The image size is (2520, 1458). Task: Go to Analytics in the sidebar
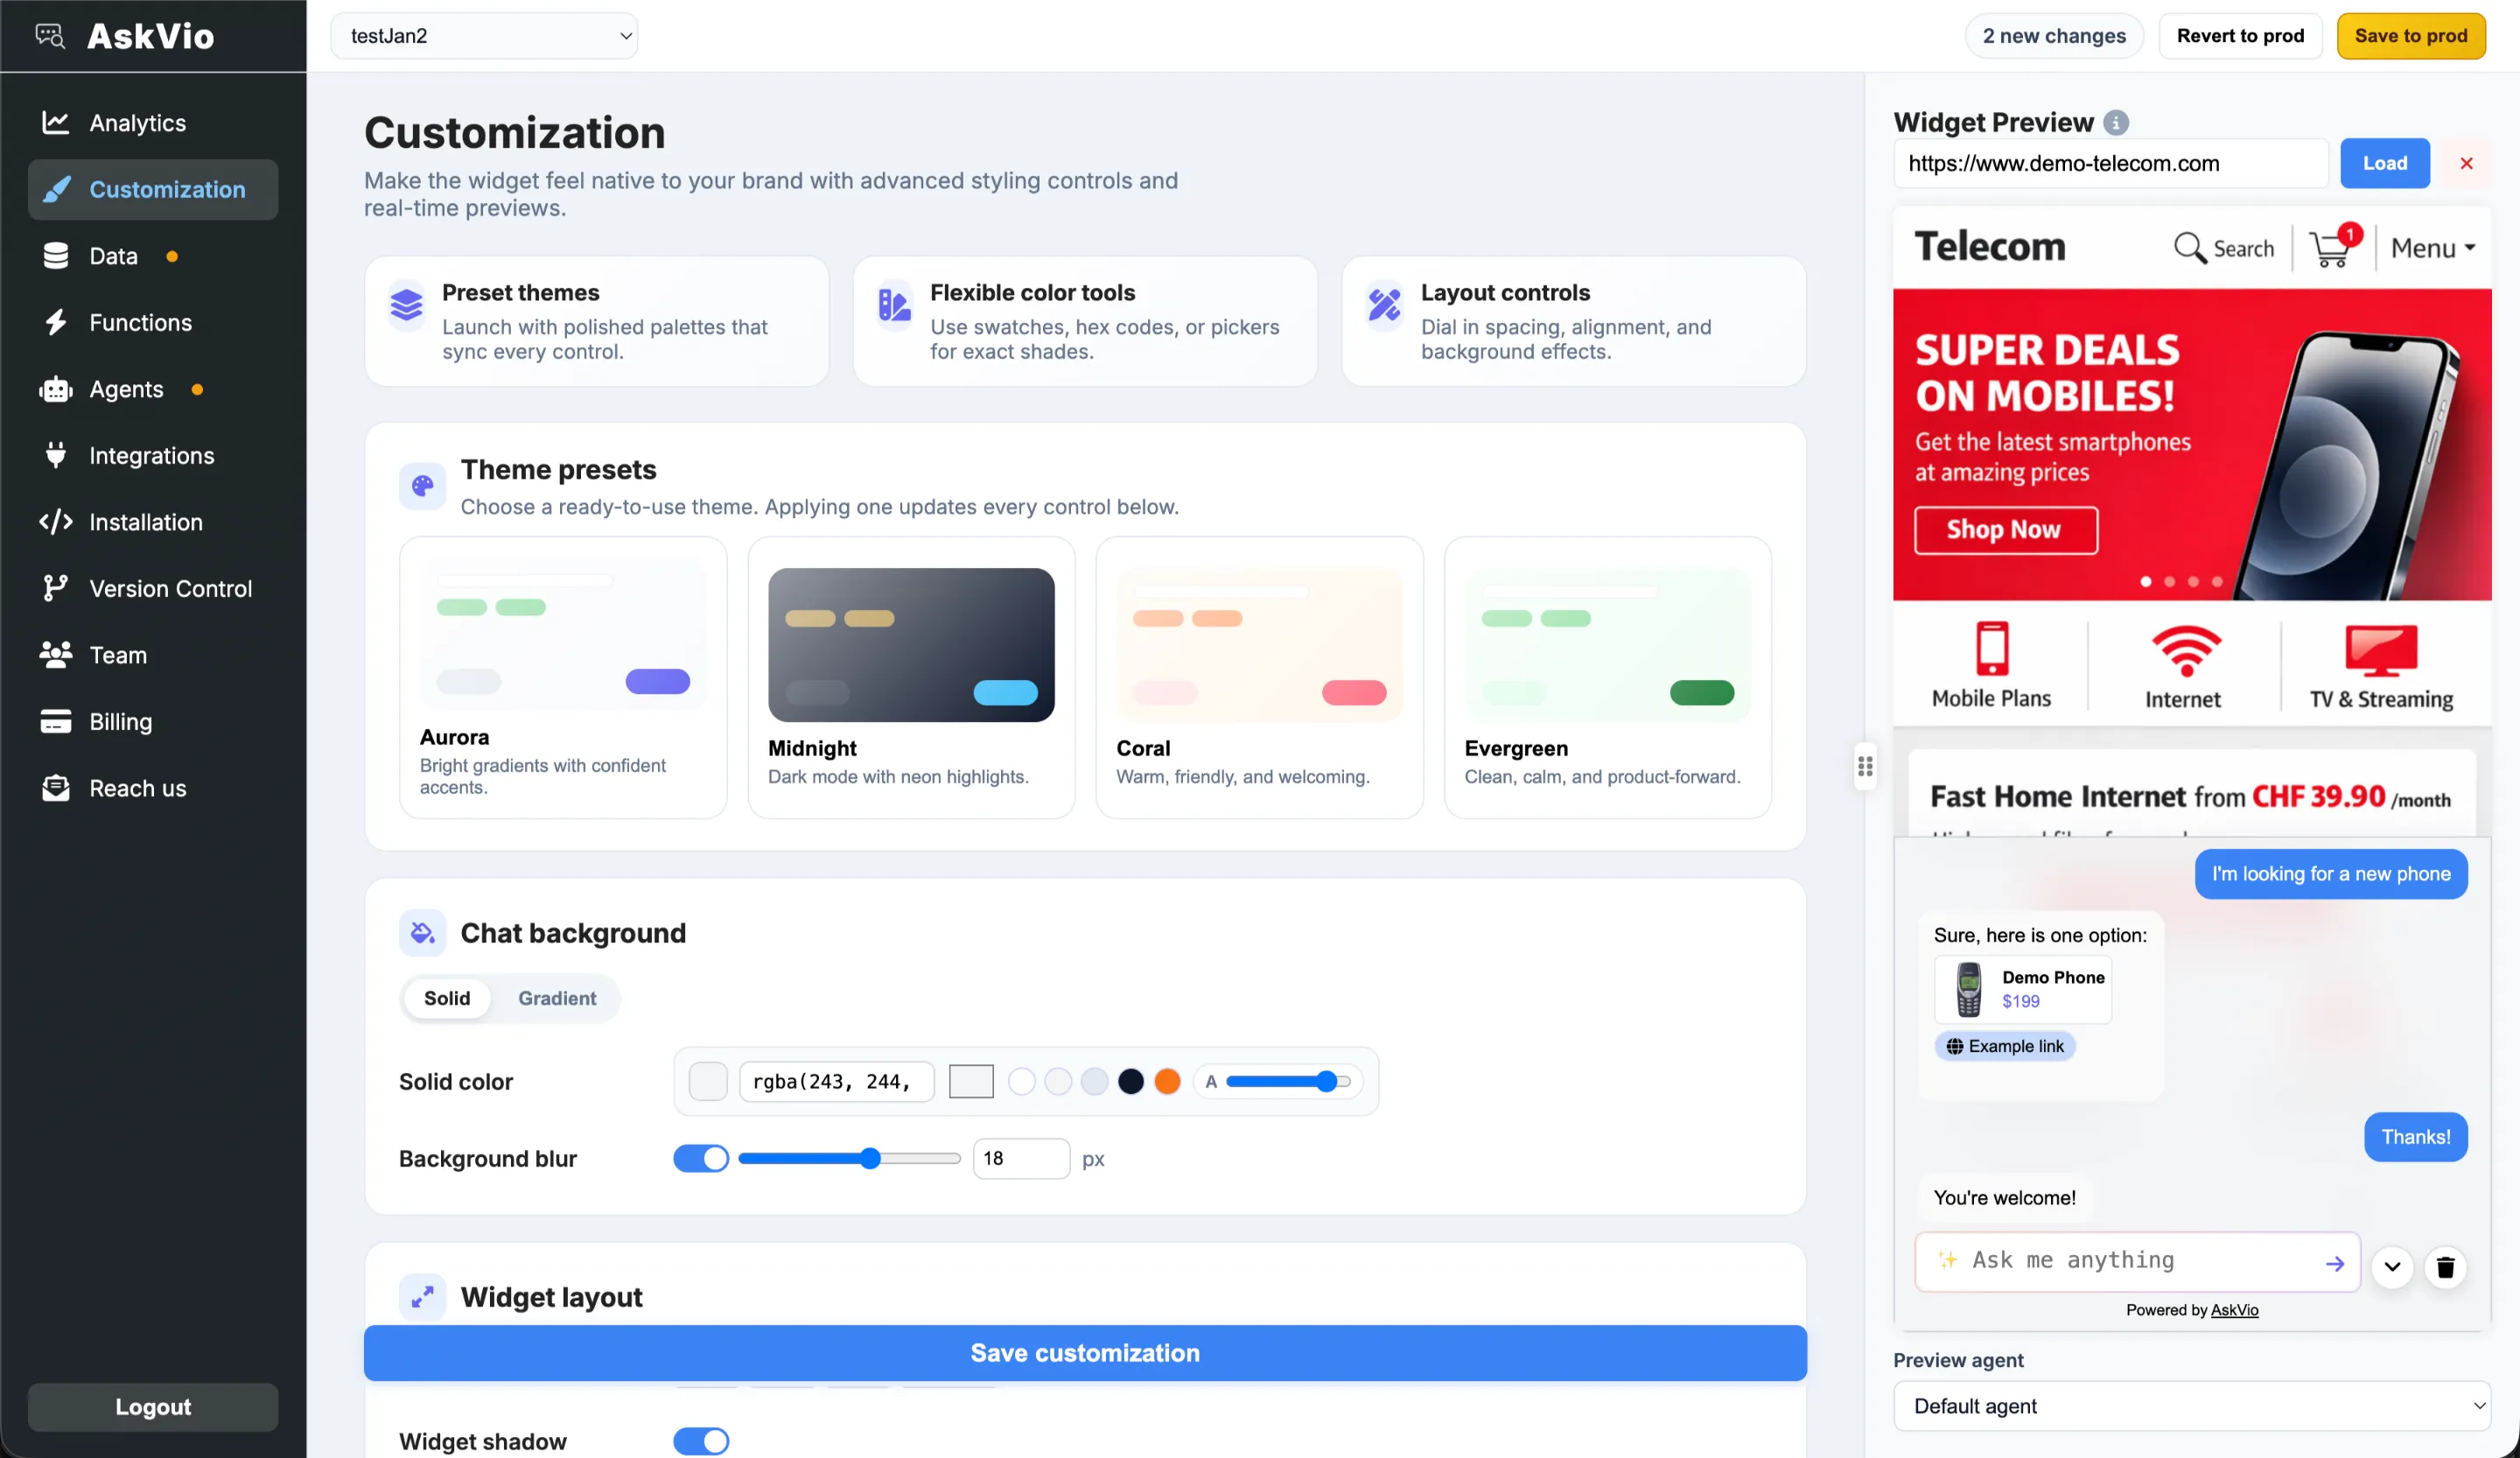[137, 122]
